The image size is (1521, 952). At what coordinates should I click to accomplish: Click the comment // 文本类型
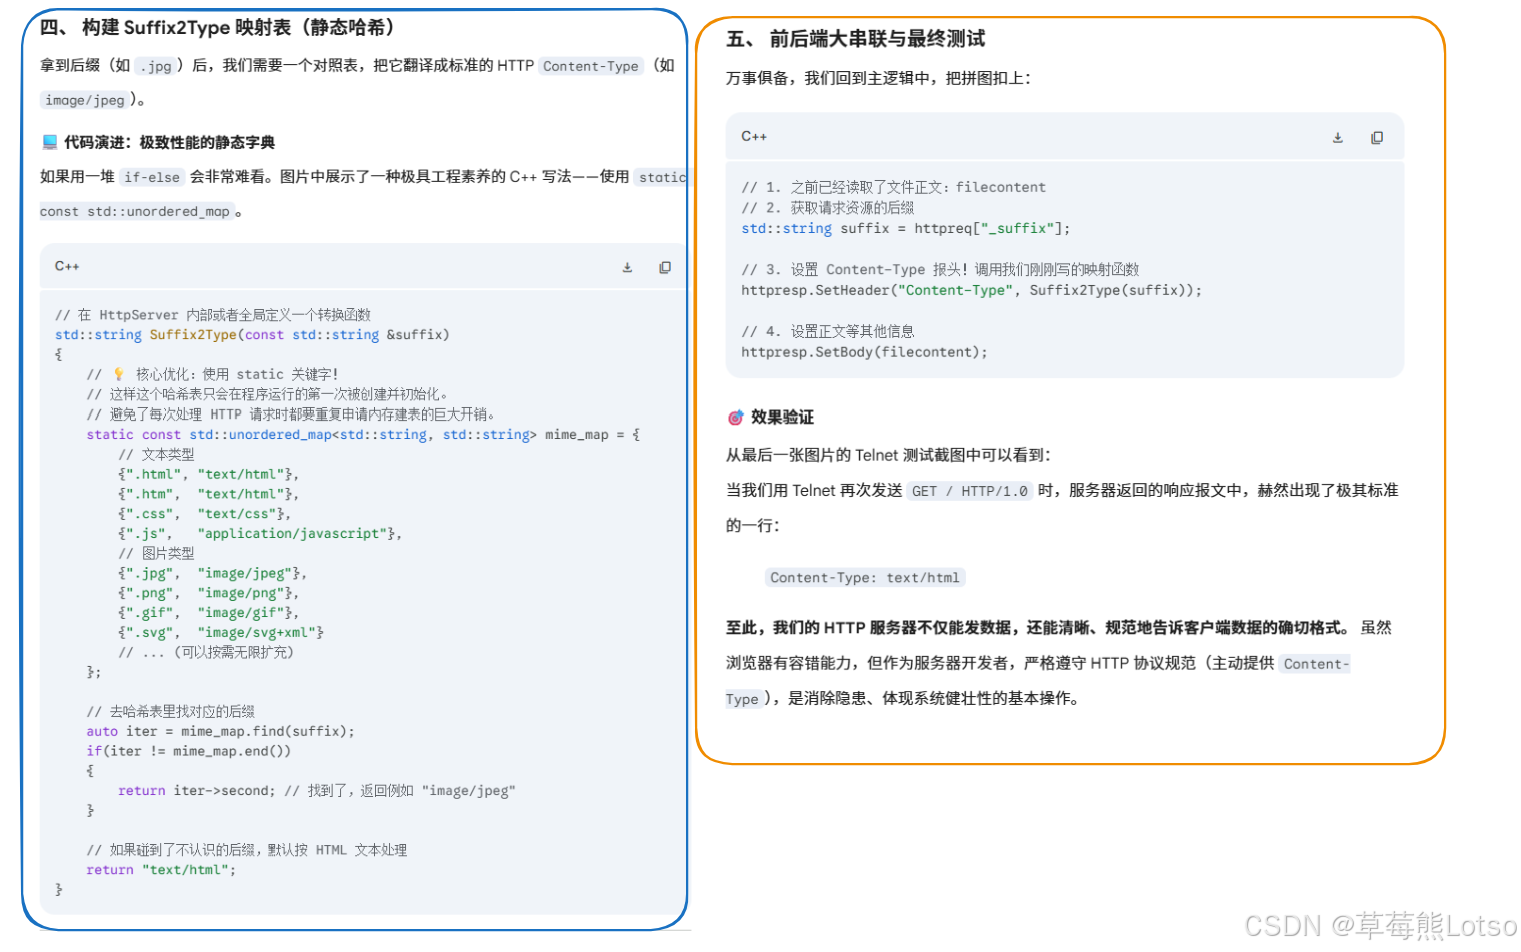[156, 454]
